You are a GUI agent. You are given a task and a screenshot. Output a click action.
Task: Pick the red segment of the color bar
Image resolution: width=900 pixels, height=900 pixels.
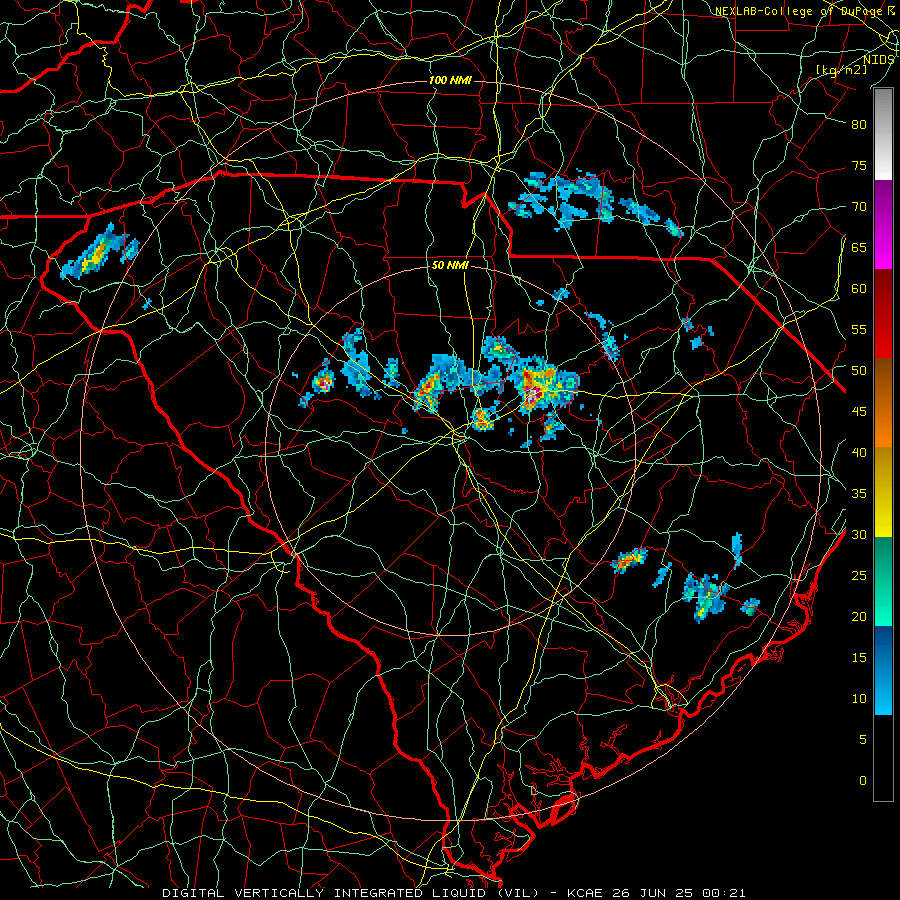[883, 314]
